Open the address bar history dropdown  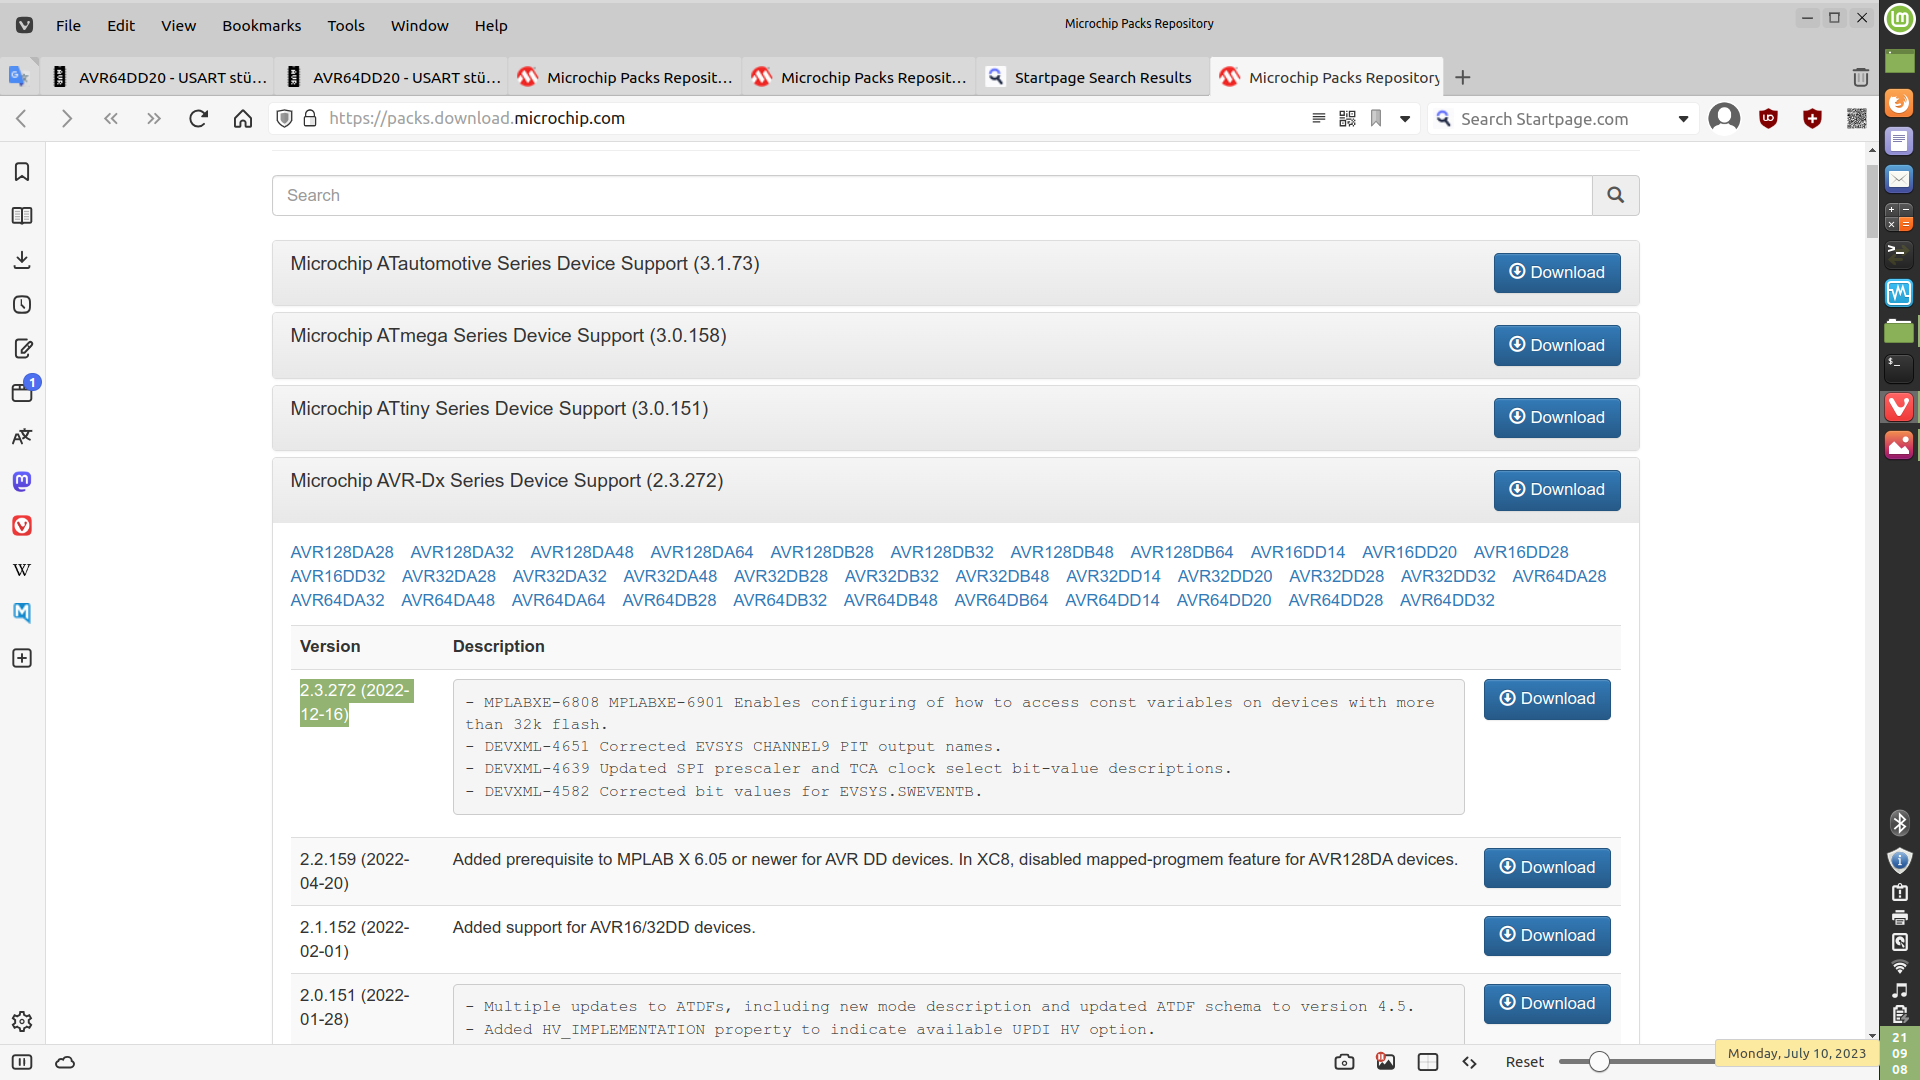point(1405,119)
